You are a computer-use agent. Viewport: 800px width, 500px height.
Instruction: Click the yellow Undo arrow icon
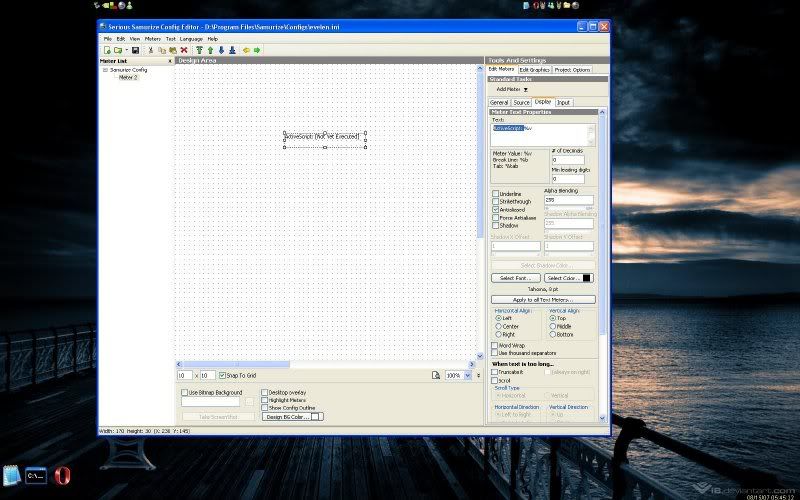click(x=246, y=50)
